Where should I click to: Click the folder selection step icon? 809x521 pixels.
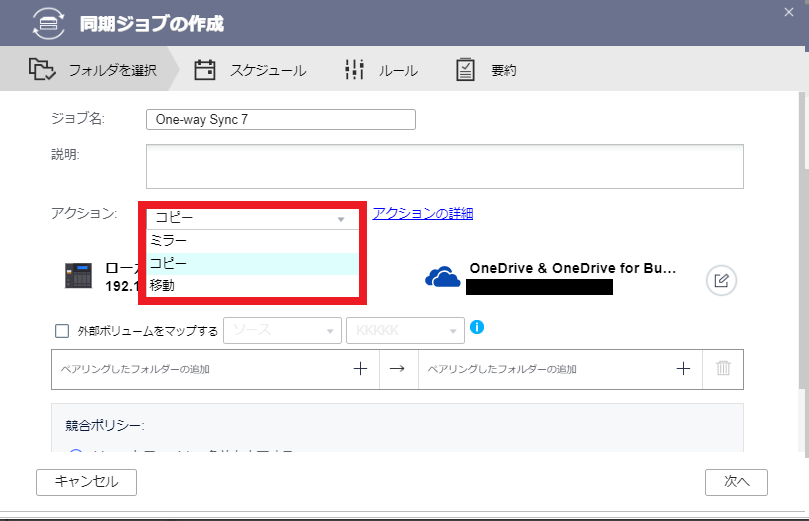(42, 70)
